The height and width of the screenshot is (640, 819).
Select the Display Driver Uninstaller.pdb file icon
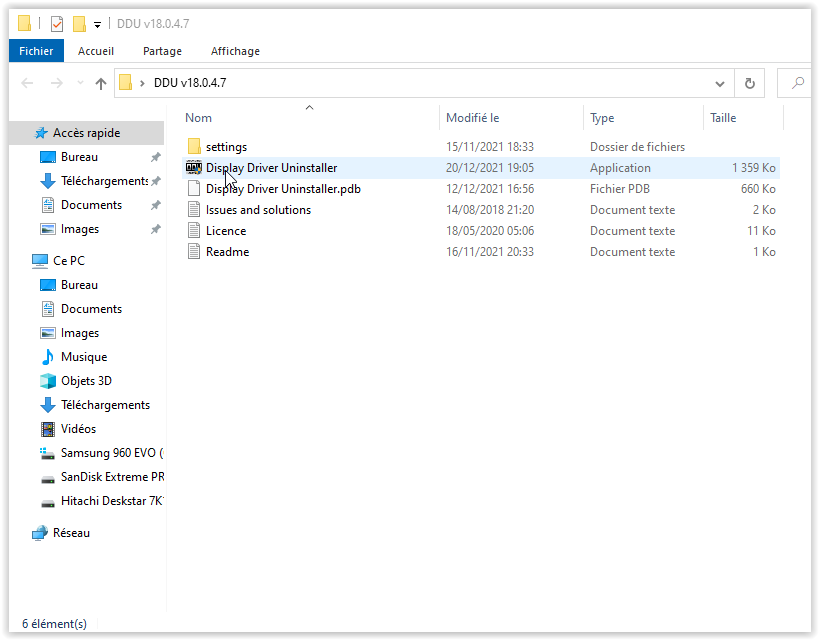(194, 188)
